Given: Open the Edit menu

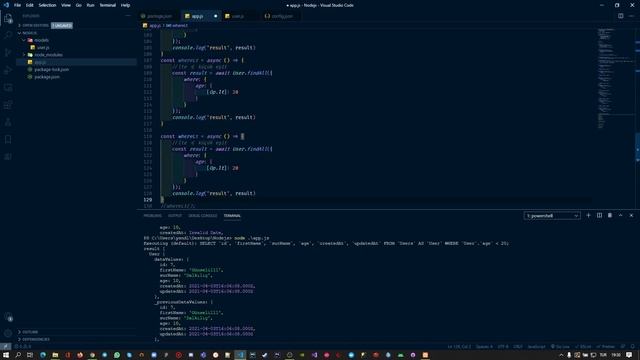Looking at the screenshot, I should tap(30, 5).
